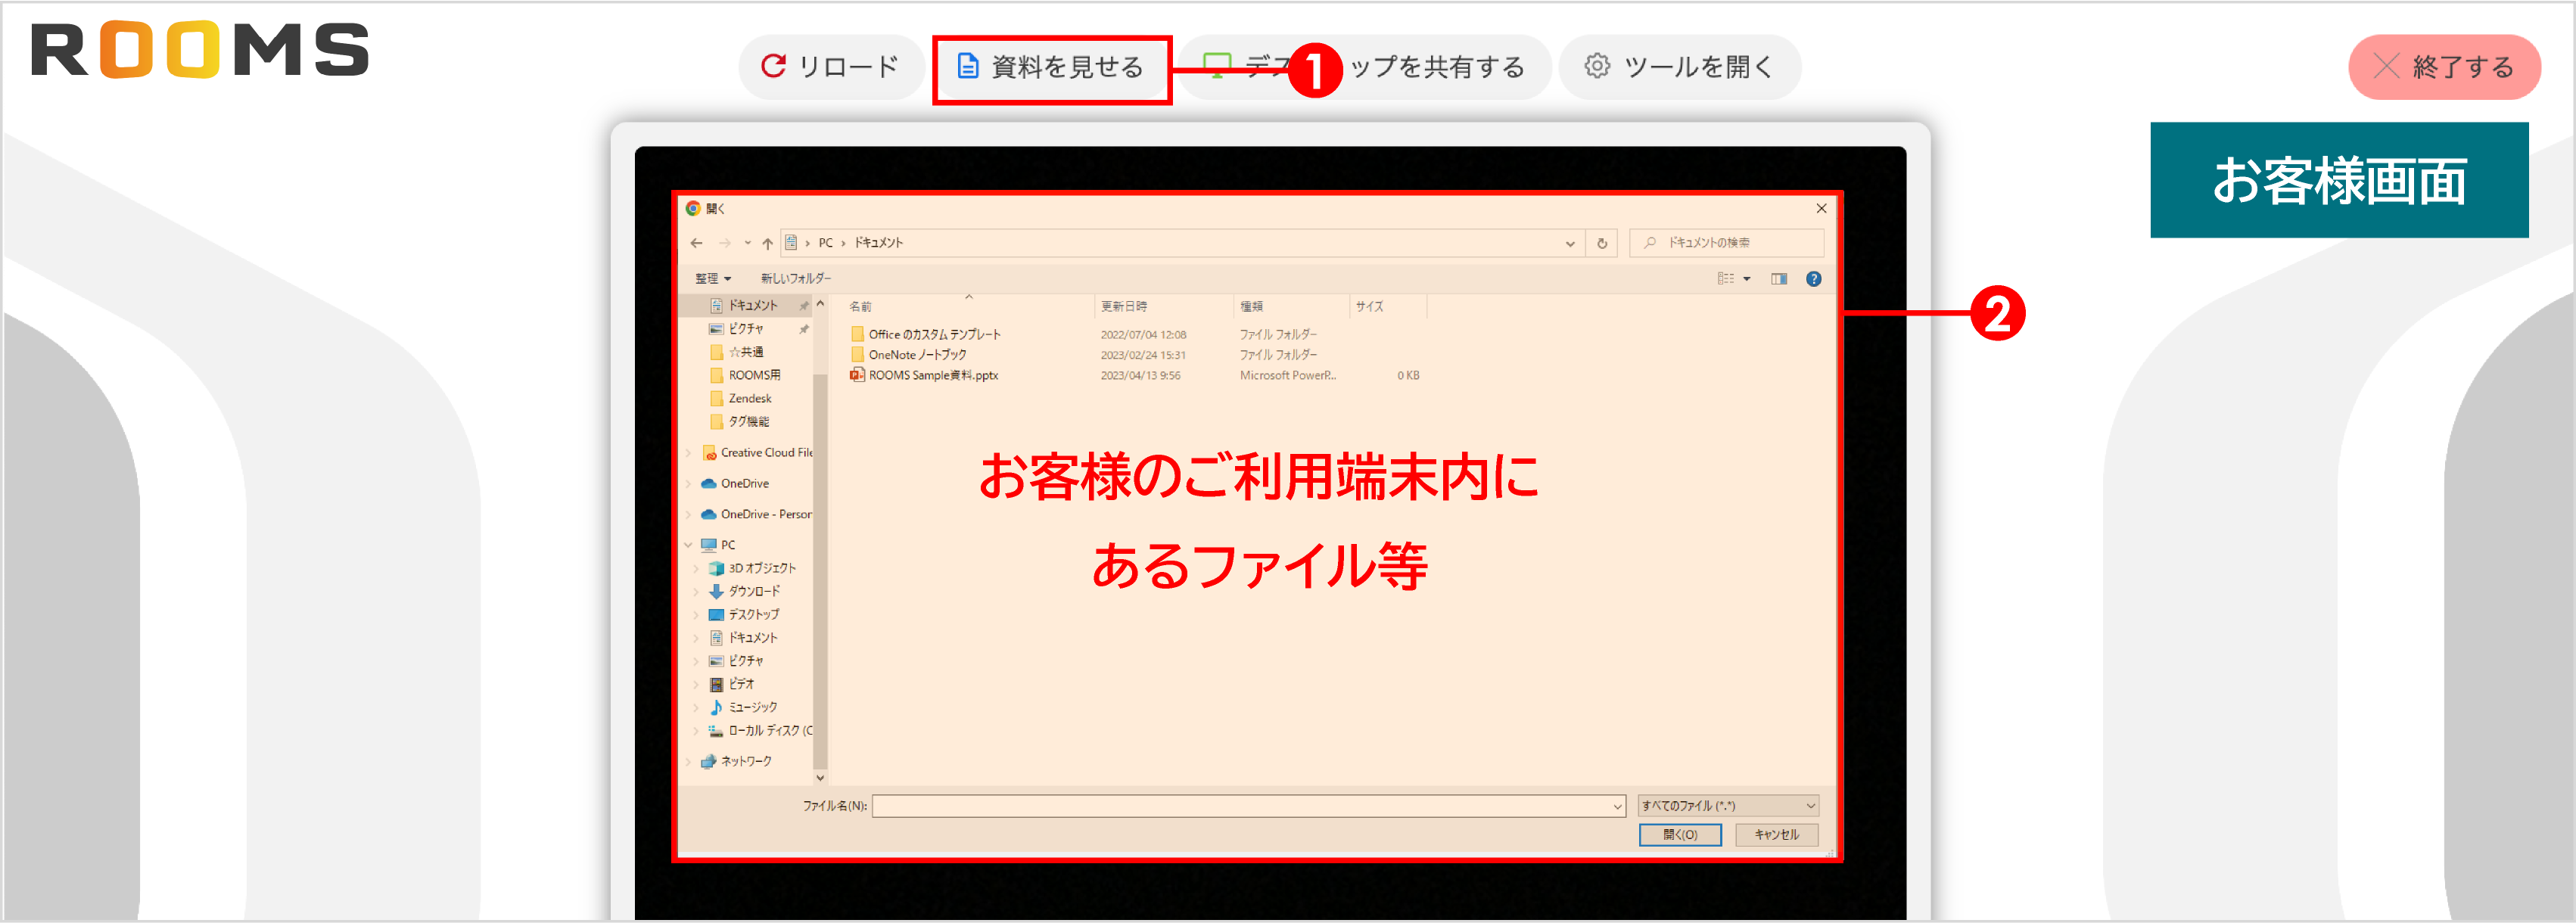This screenshot has height=923, width=2576.
Task: Open the ツールを開く gear icon
Action: [1597, 66]
